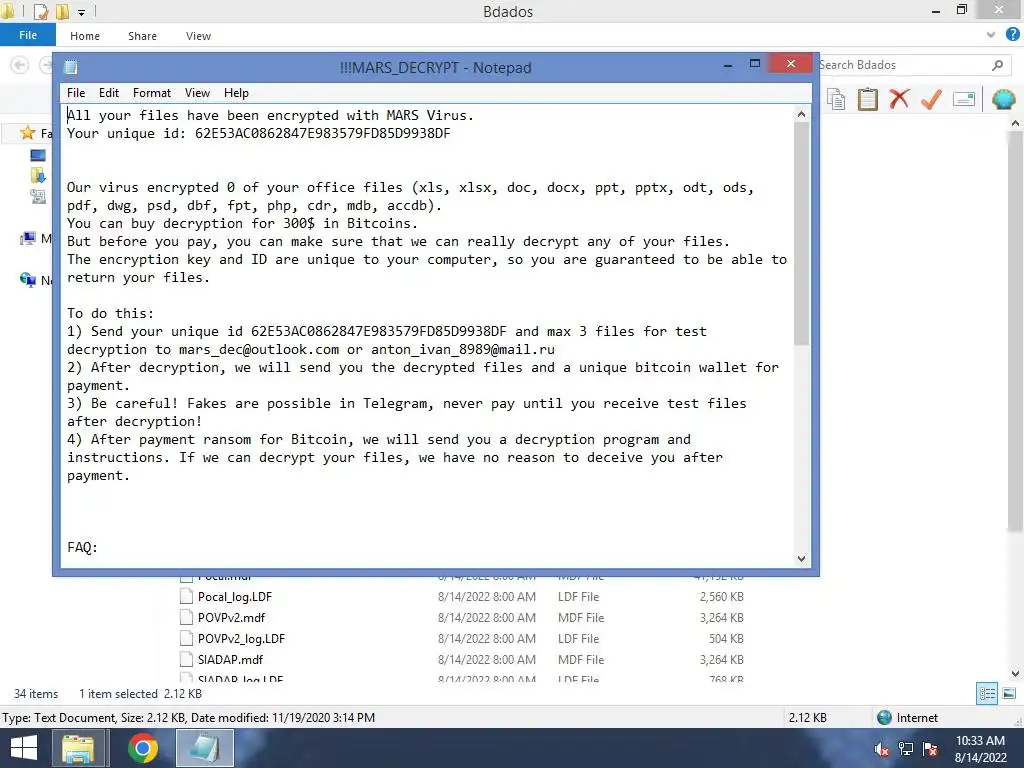Click the Notepad icon in the title bar

(71, 67)
